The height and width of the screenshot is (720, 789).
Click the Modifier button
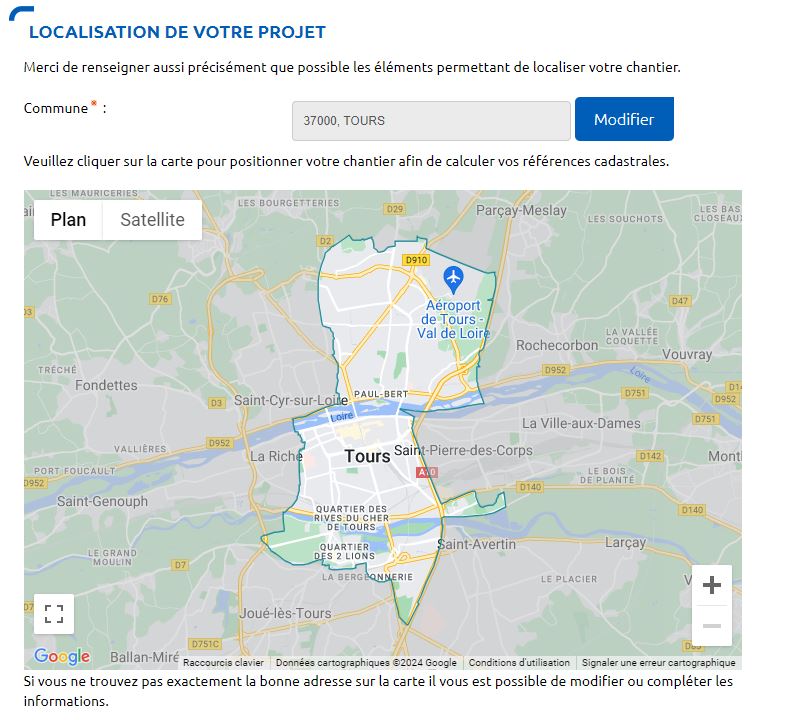(x=624, y=119)
